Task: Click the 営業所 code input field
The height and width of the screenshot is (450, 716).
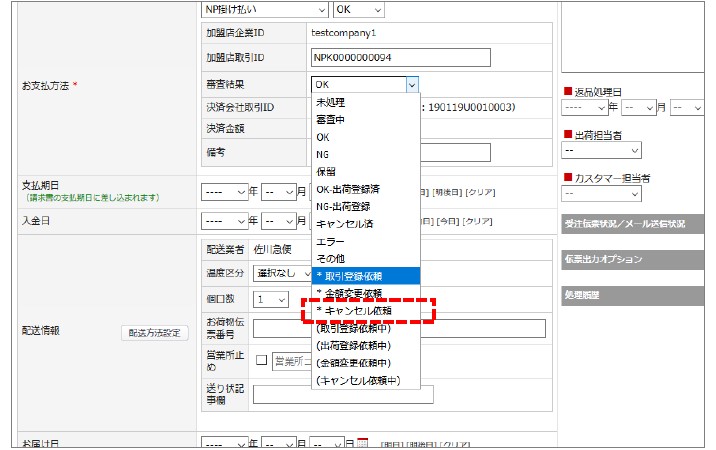Action: [x=292, y=361]
